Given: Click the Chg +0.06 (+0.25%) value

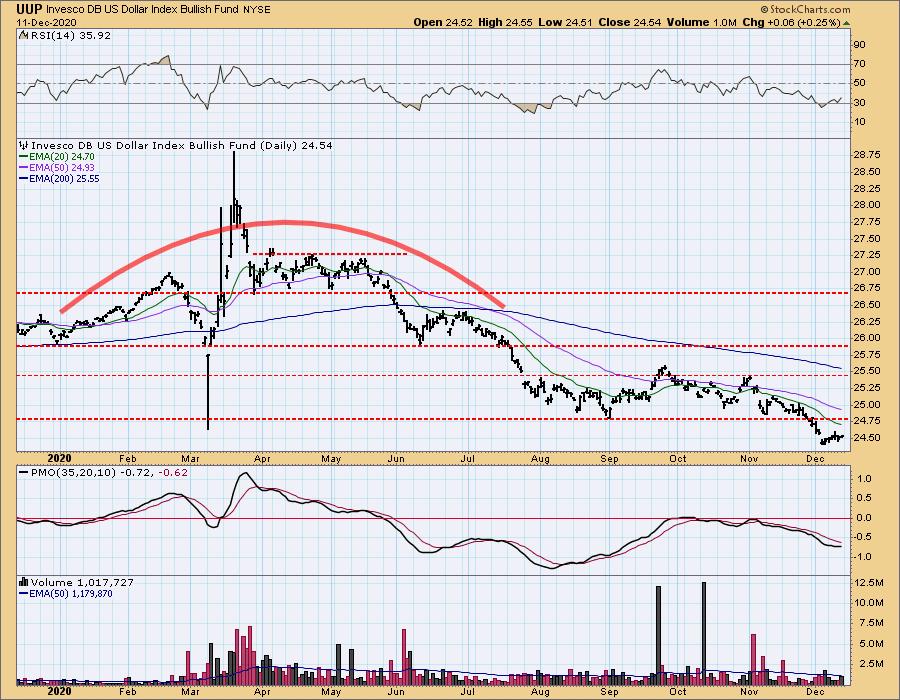Looking at the screenshot, I should click(x=791, y=22).
